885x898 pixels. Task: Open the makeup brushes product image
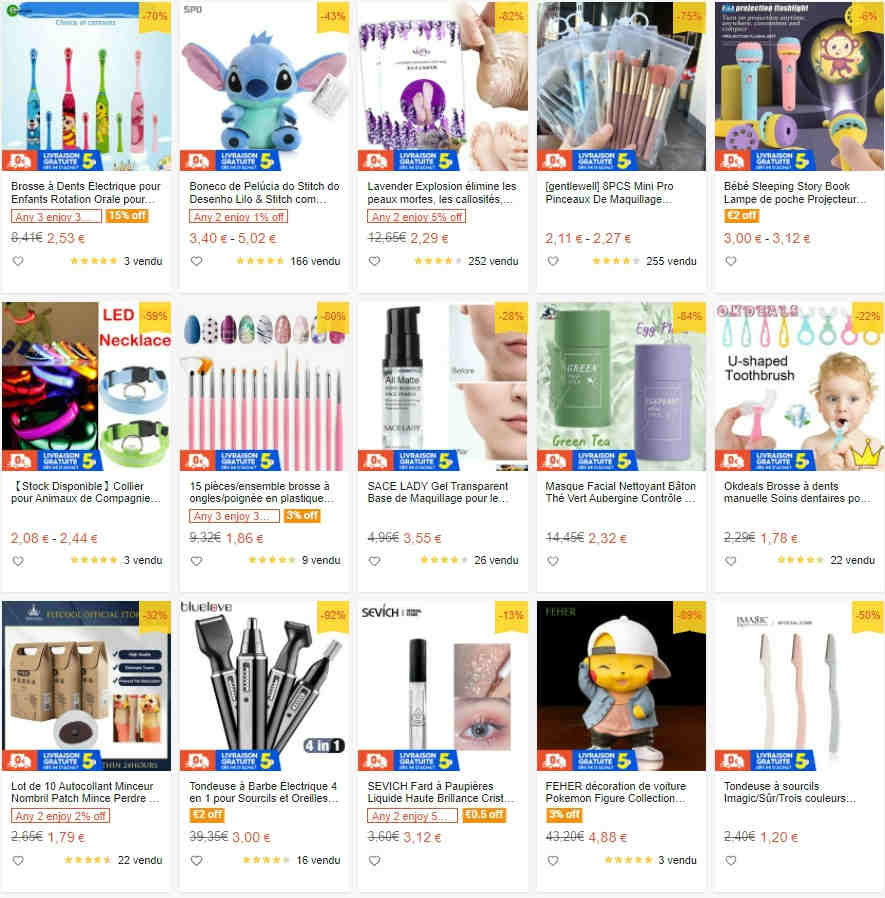tap(621, 86)
